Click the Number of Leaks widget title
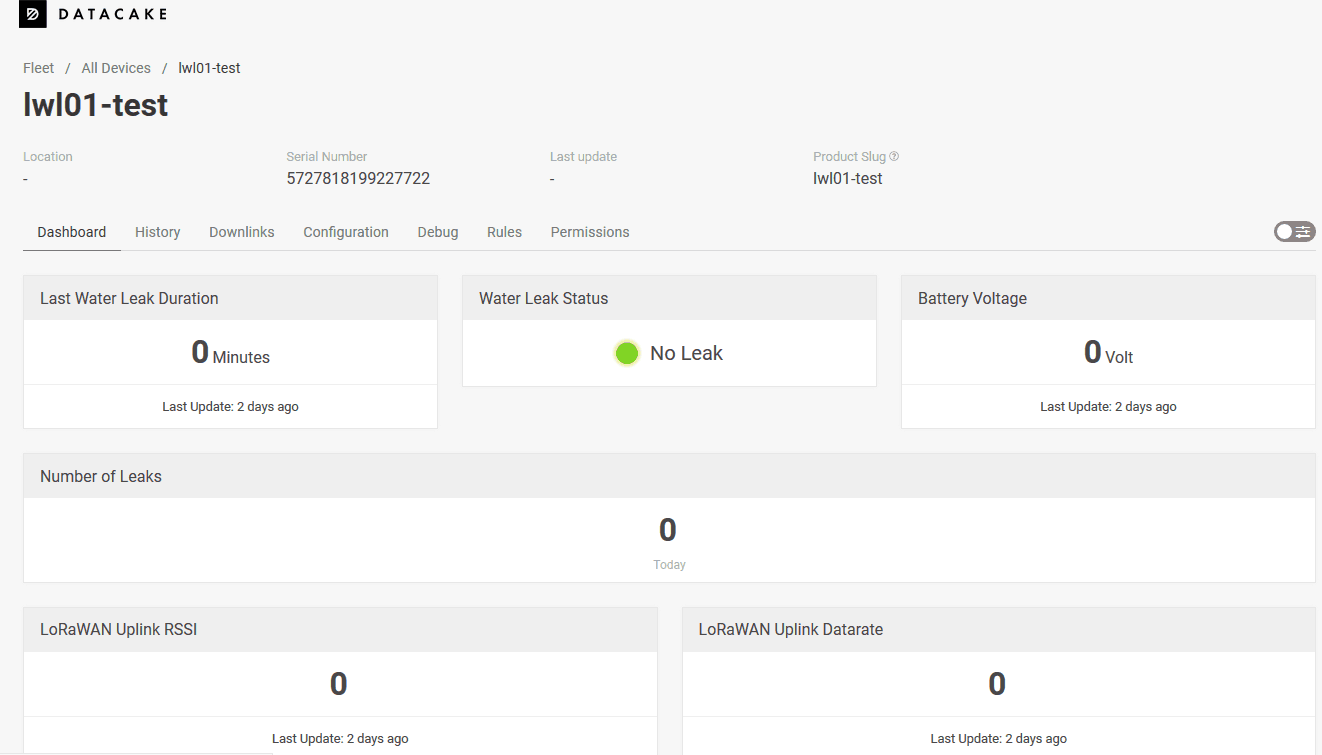 pyautogui.click(x=101, y=476)
